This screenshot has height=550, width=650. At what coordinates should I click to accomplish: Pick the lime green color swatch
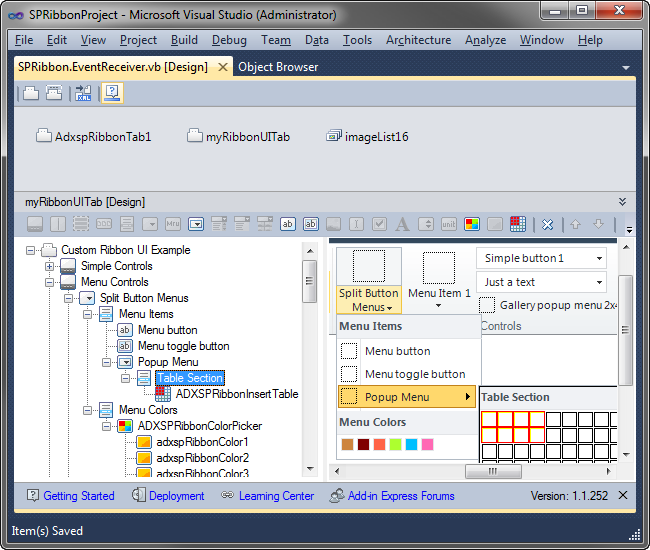[x=395, y=445]
